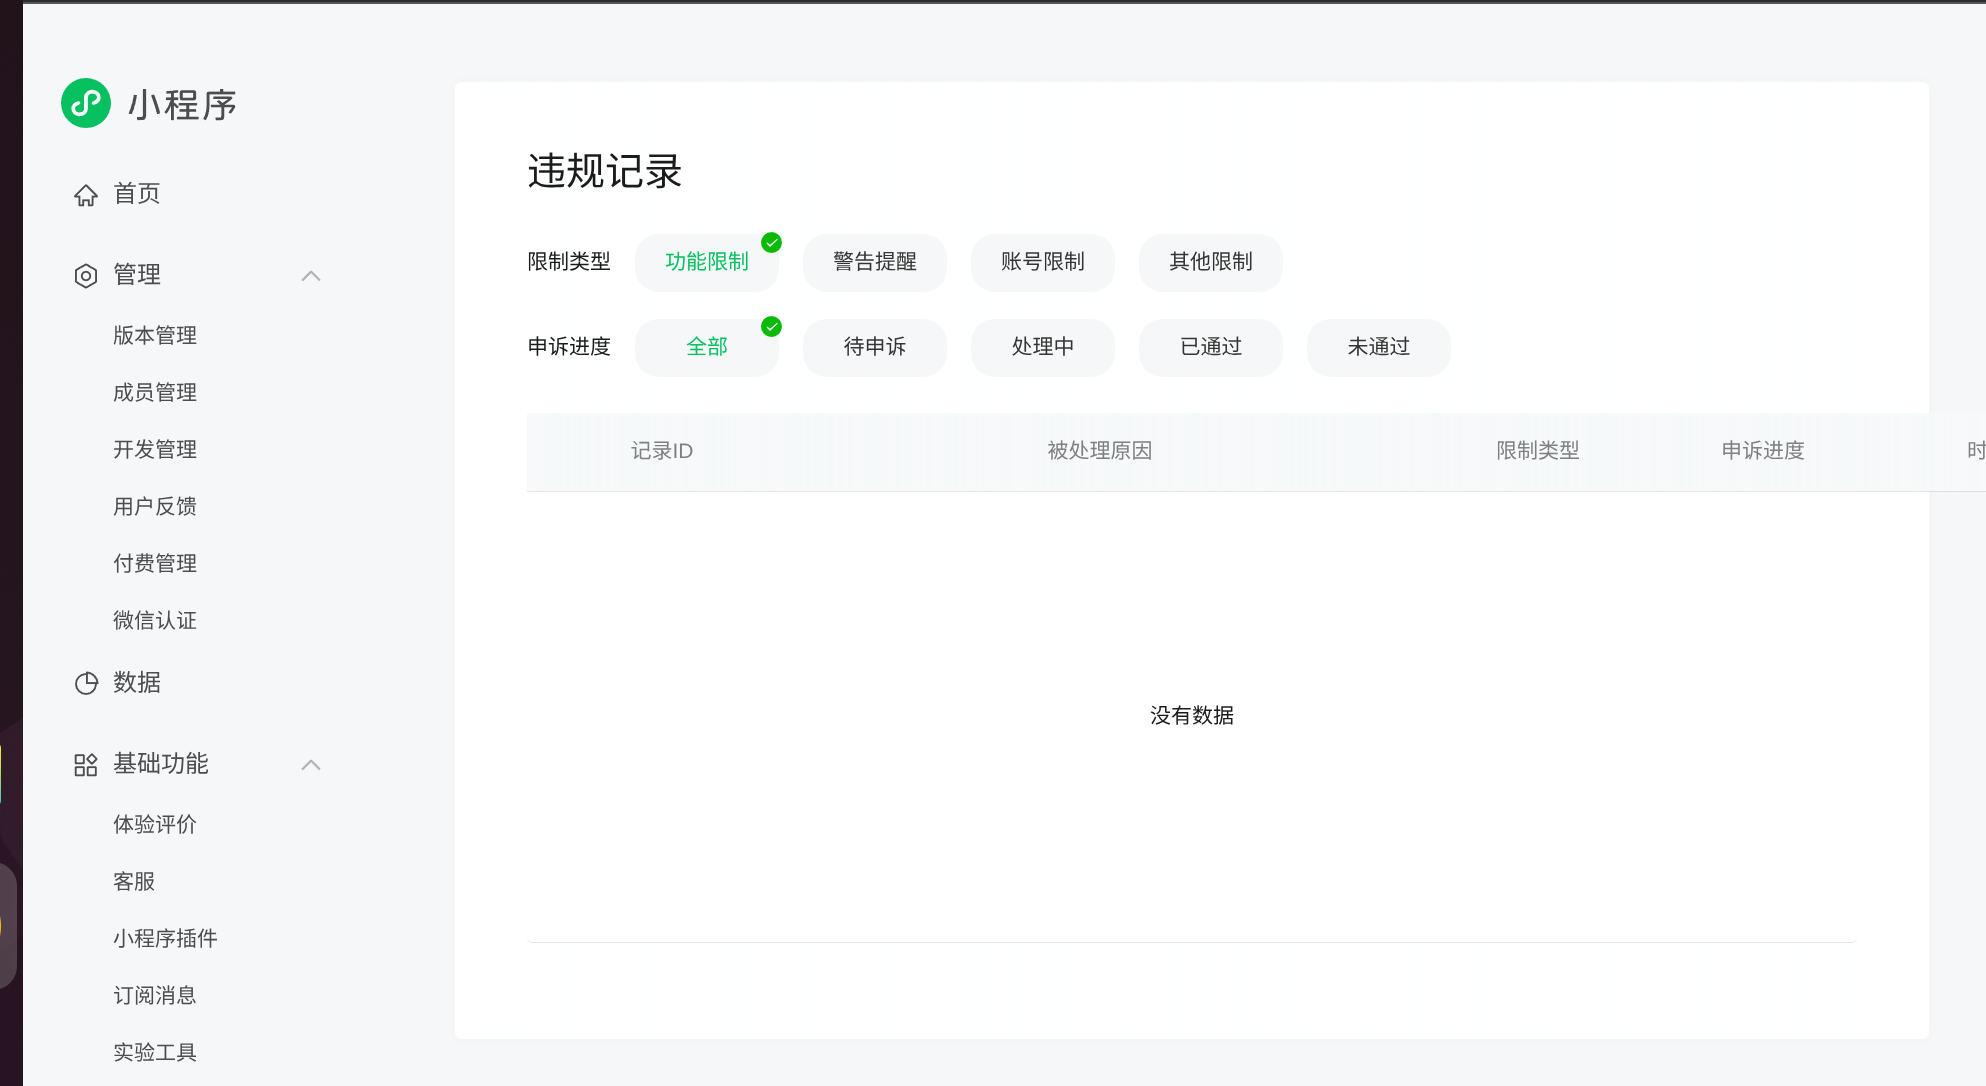Go to 开发管理 page

[x=155, y=449]
